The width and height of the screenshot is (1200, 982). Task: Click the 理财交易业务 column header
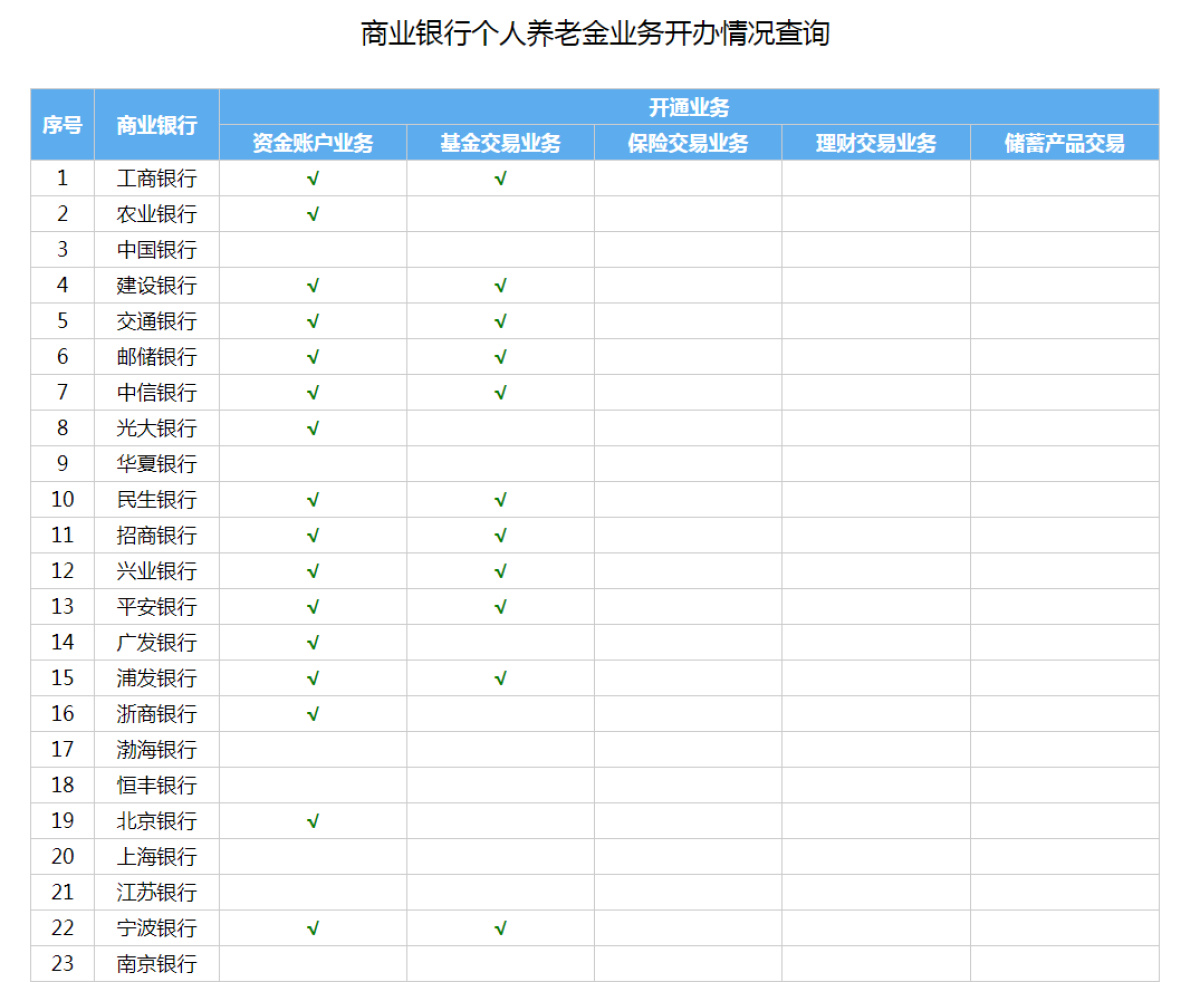coord(876,142)
